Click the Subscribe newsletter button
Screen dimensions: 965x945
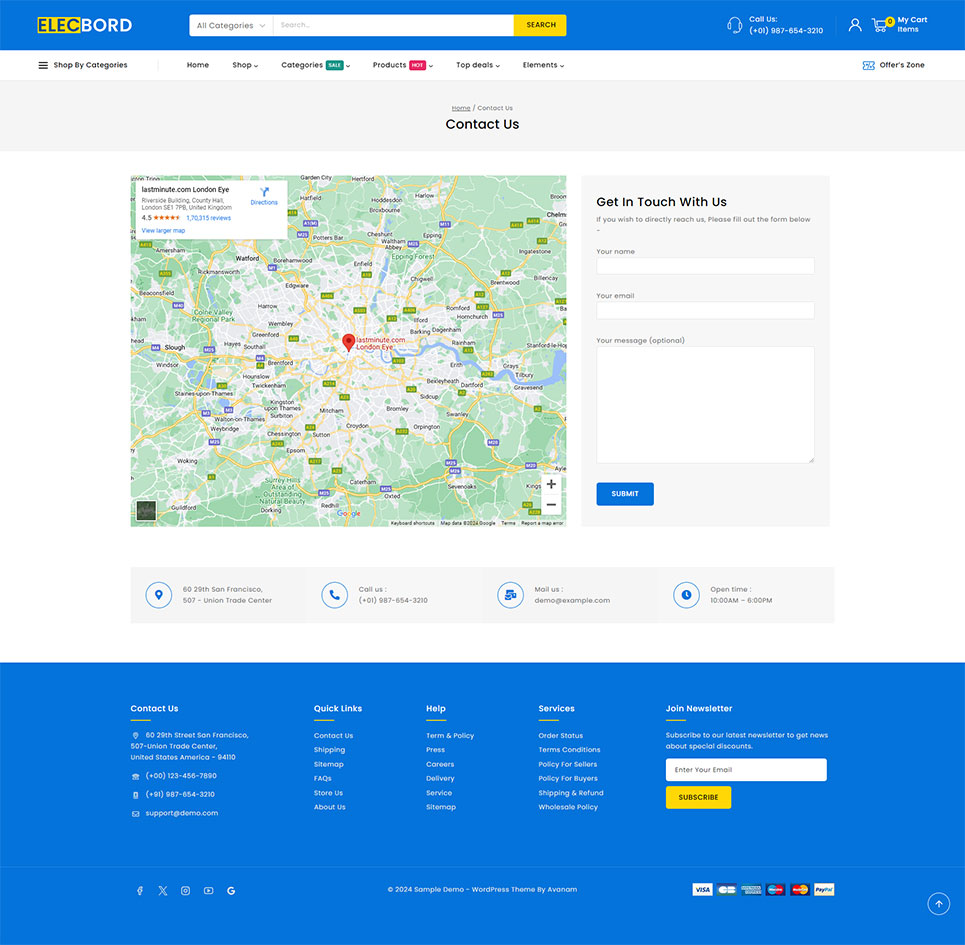pos(698,797)
